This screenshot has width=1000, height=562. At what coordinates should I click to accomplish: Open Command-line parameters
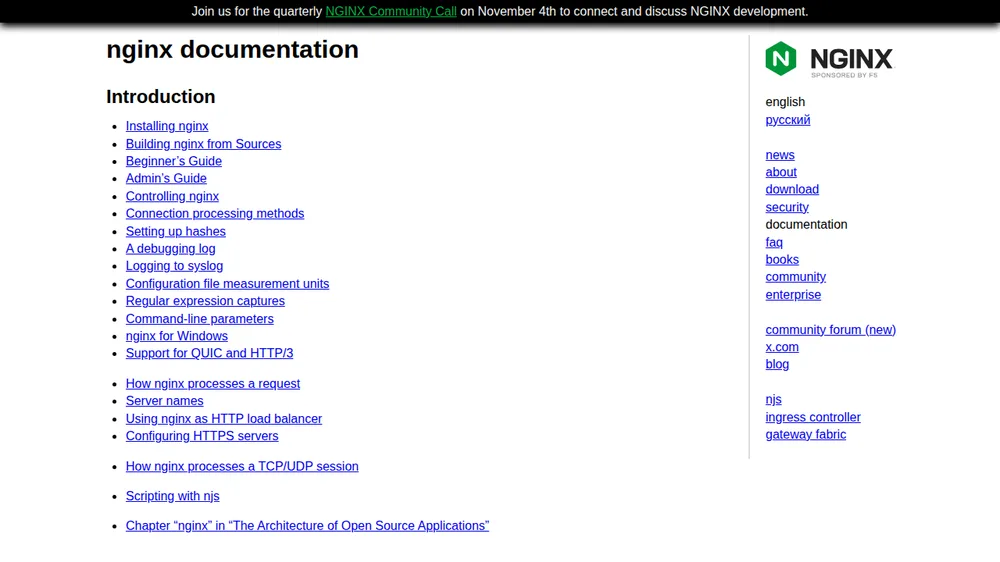point(200,319)
